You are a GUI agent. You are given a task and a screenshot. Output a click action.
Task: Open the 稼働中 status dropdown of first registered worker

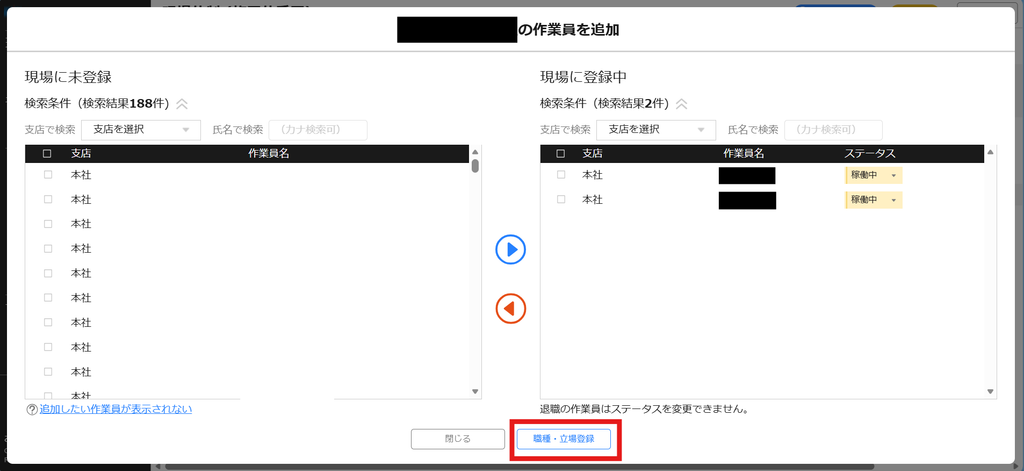point(874,176)
